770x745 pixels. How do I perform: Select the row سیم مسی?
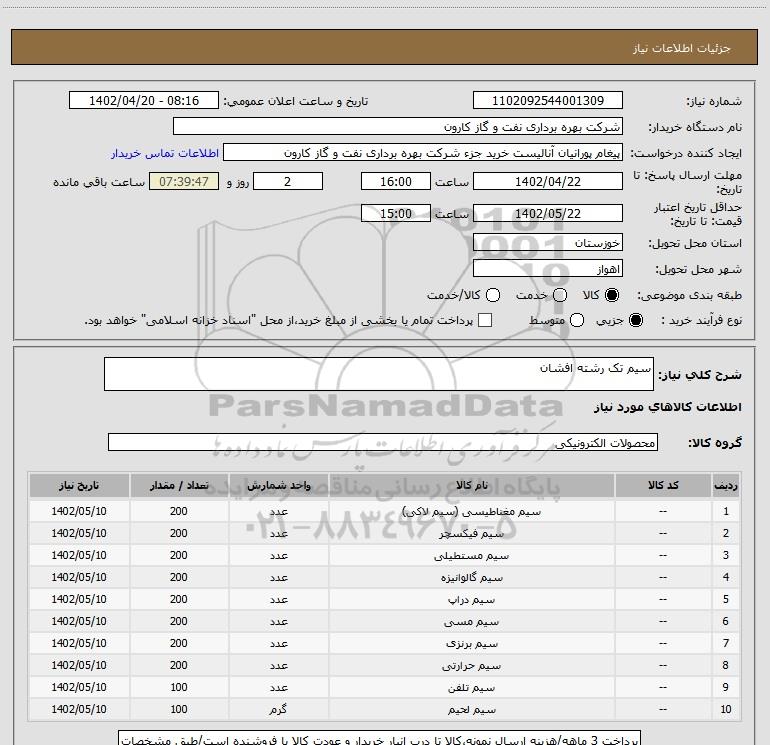click(x=385, y=621)
